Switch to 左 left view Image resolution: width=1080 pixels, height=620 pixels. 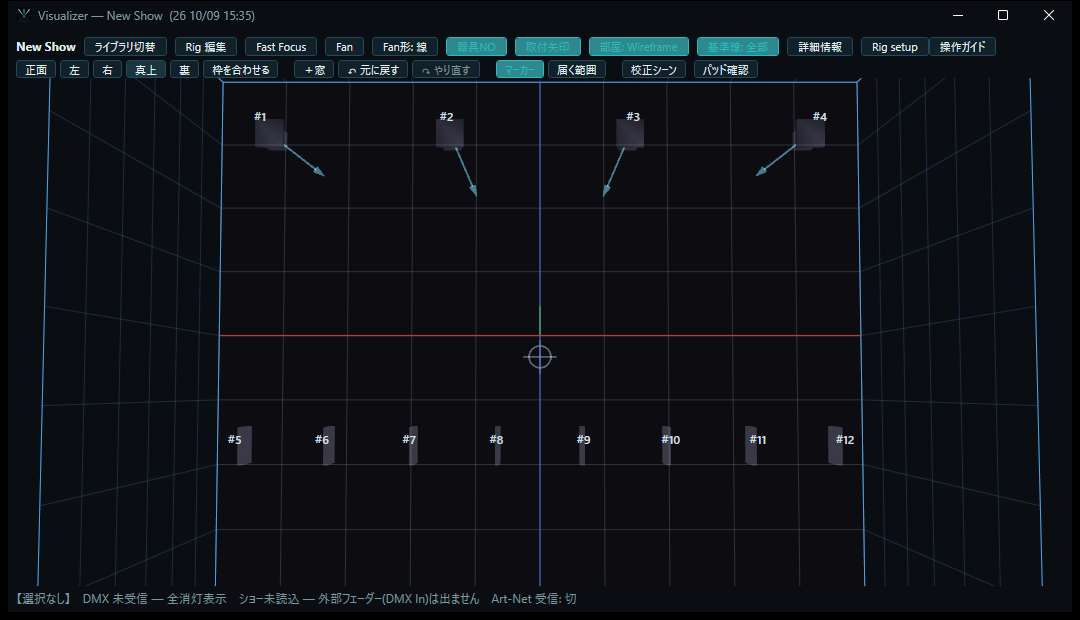tap(74, 70)
